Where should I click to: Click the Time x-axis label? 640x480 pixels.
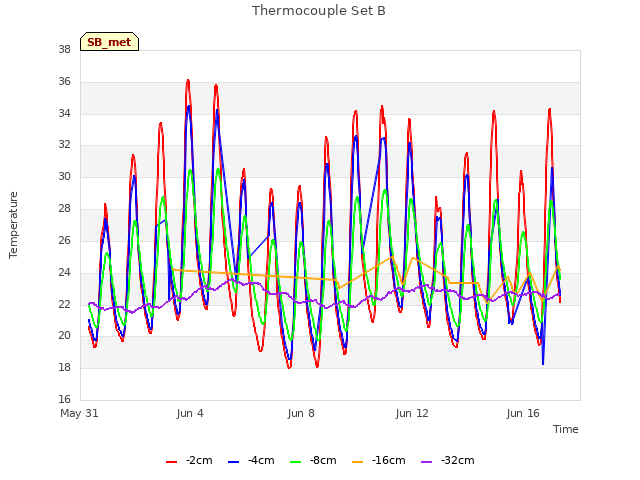click(566, 429)
